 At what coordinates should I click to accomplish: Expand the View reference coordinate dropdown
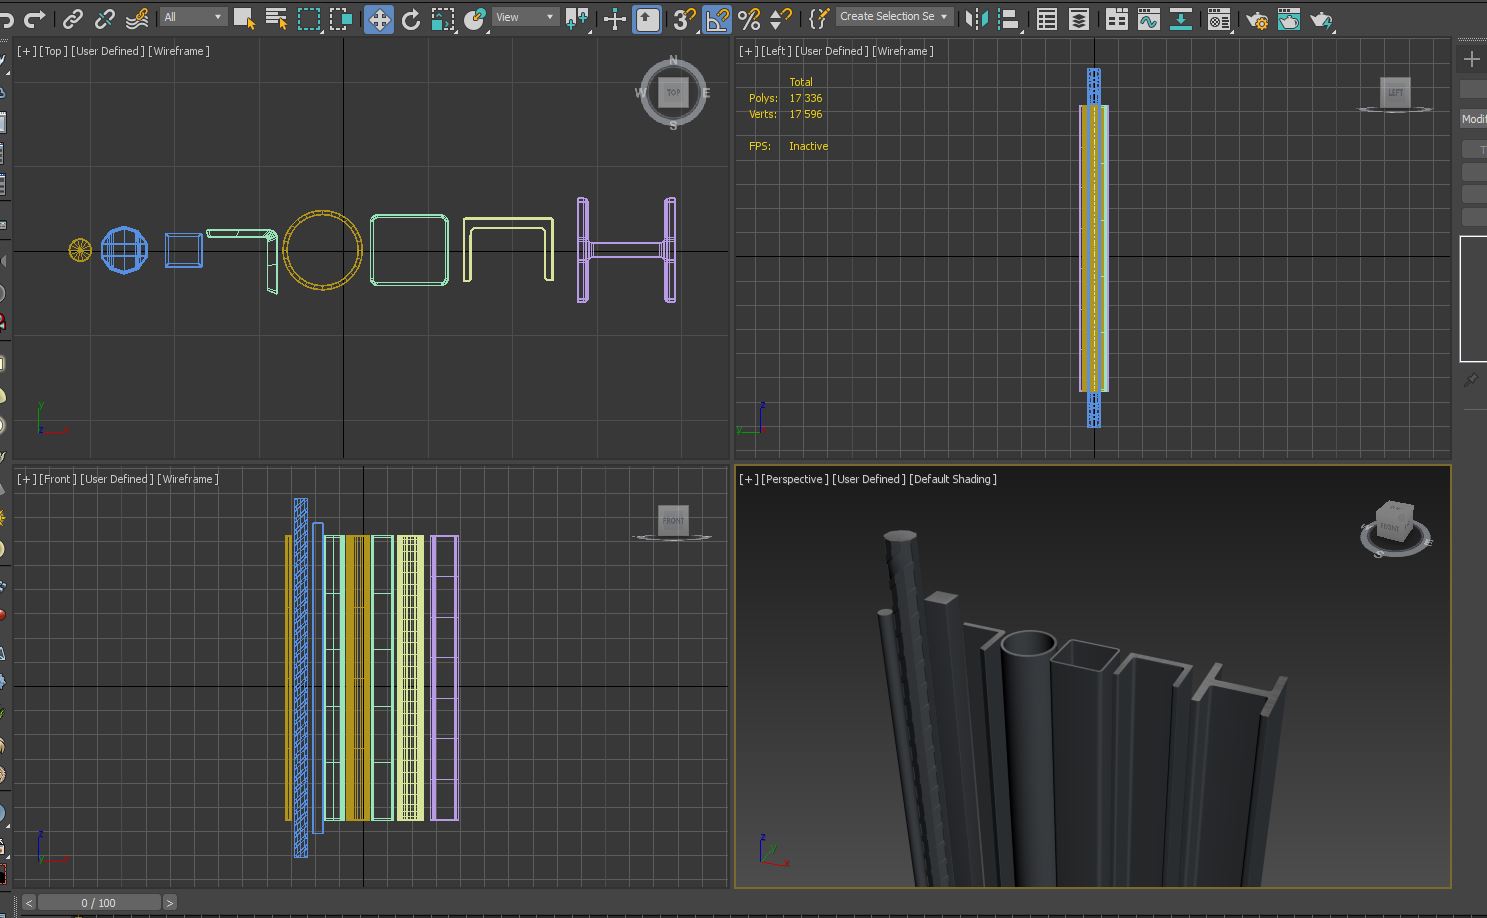coord(525,17)
